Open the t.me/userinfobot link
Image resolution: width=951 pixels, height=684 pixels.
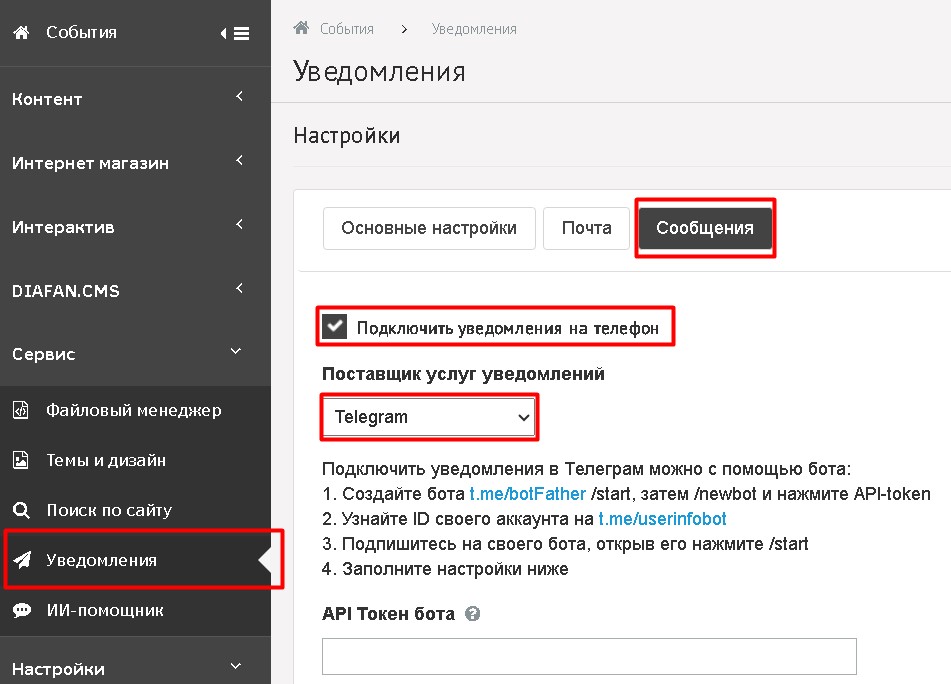(x=662, y=519)
